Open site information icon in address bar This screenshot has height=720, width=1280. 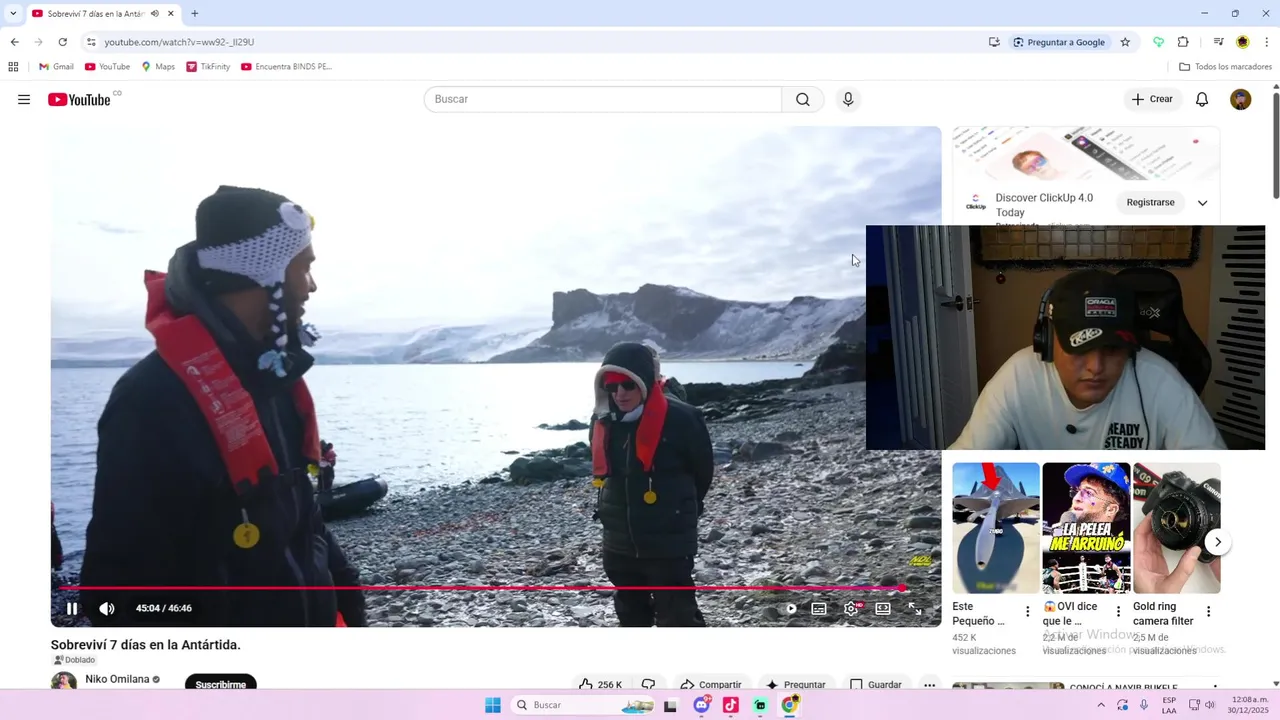tap(90, 42)
